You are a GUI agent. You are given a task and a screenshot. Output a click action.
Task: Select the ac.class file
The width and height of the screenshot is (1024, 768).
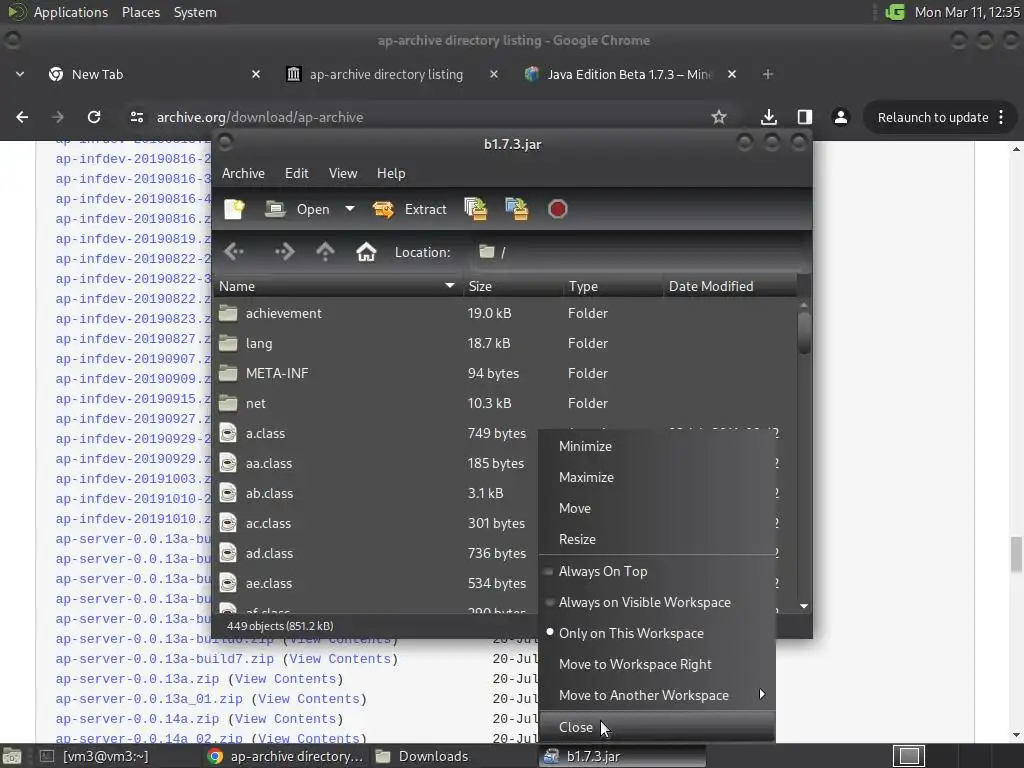376,524
